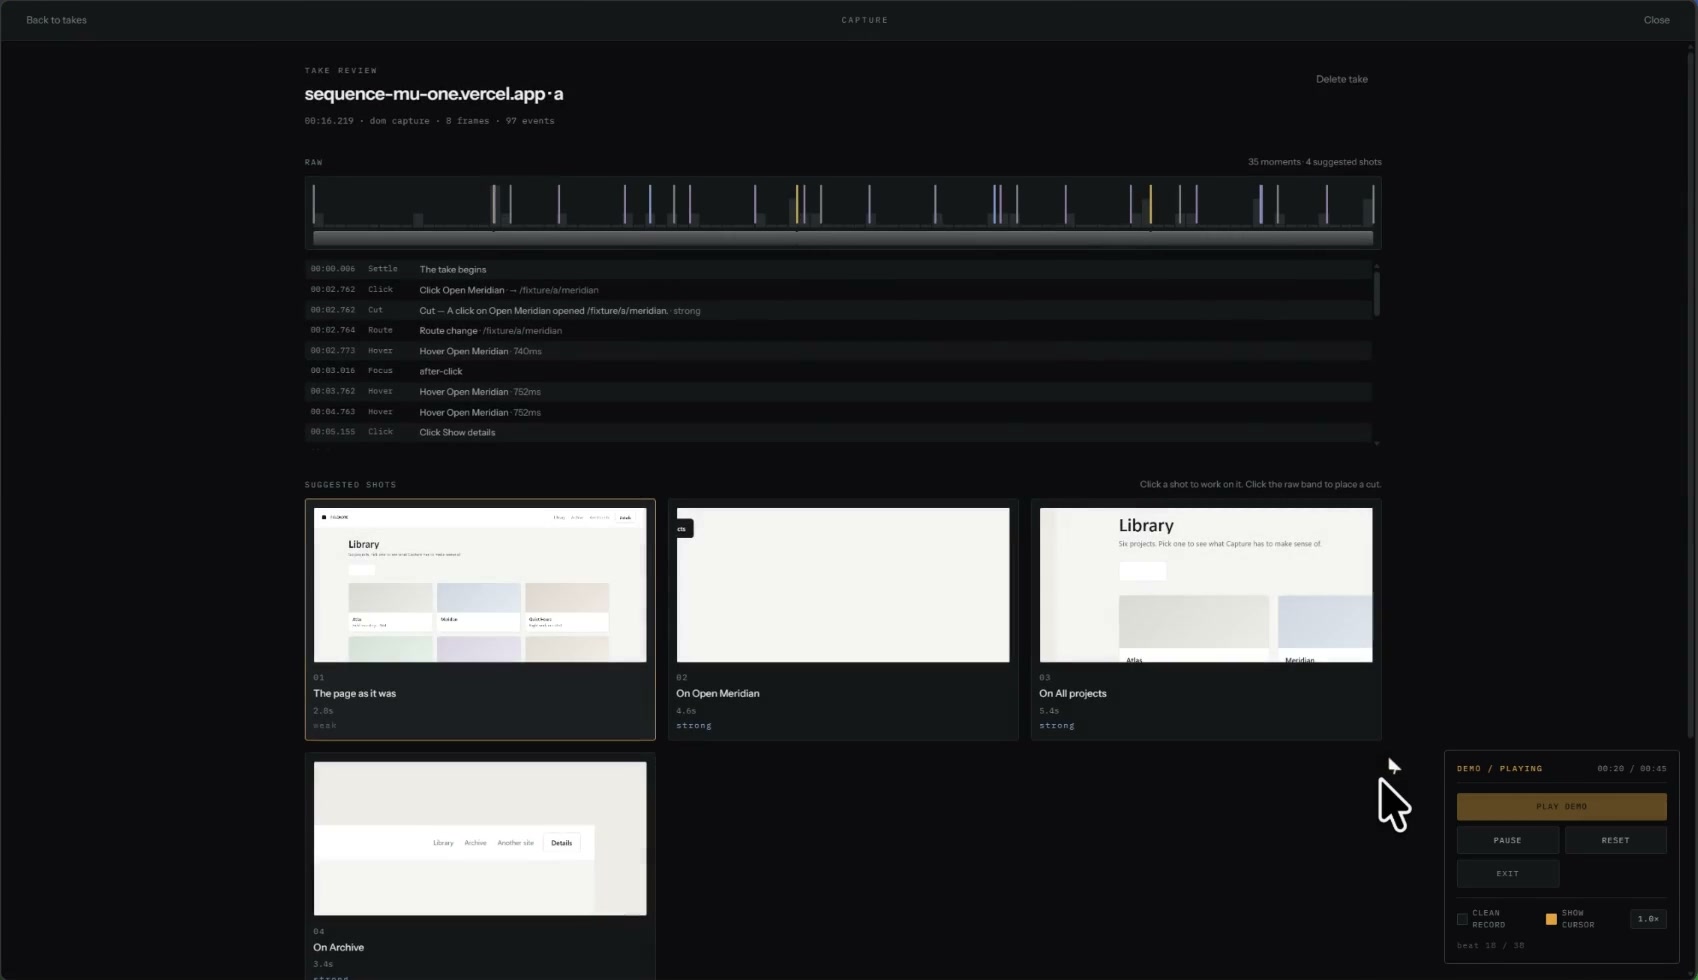Click the PLAY DEMO button
Viewport: 1698px width, 980px height.
(x=1561, y=806)
